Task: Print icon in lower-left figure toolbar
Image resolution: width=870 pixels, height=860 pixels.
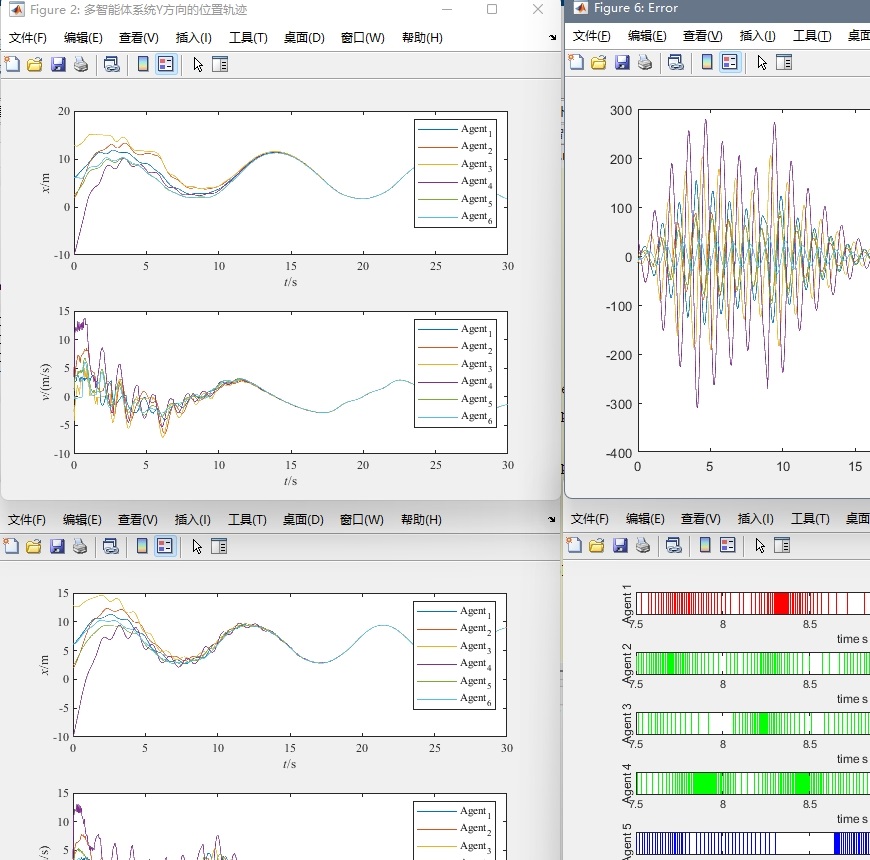Action: (80, 547)
